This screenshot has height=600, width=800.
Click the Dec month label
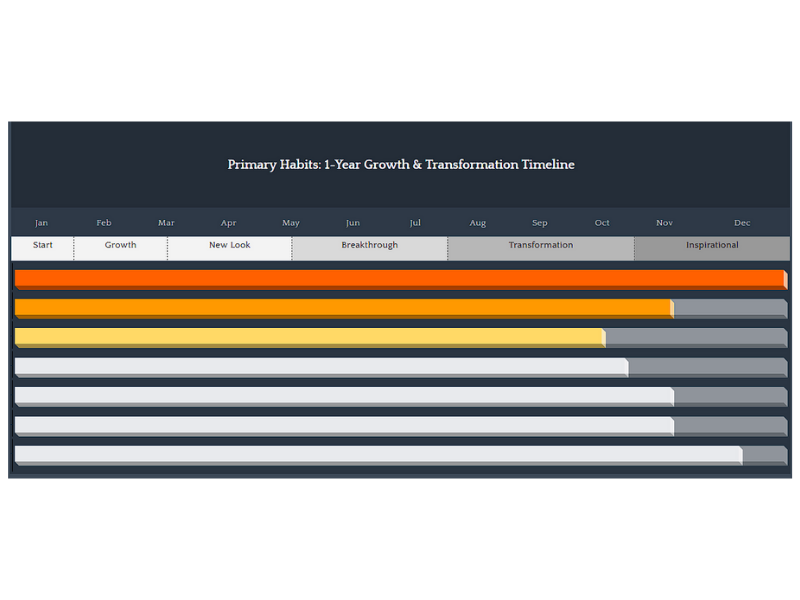742,223
